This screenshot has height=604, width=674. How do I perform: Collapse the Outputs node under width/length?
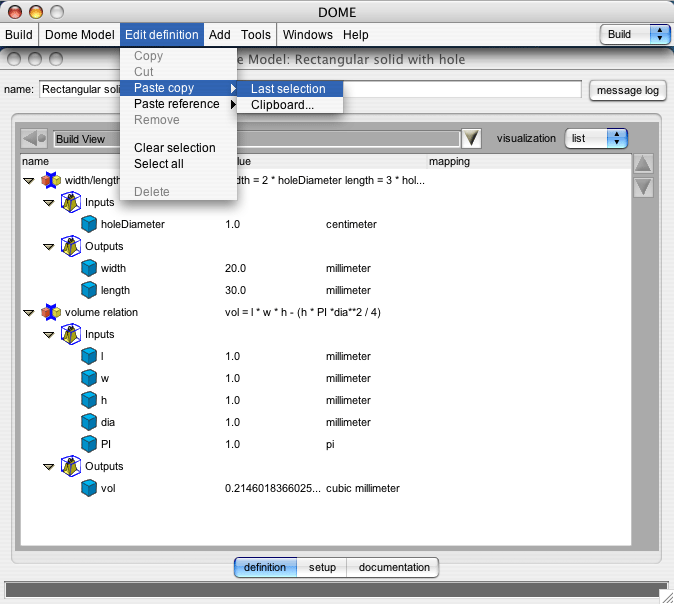coord(49,247)
